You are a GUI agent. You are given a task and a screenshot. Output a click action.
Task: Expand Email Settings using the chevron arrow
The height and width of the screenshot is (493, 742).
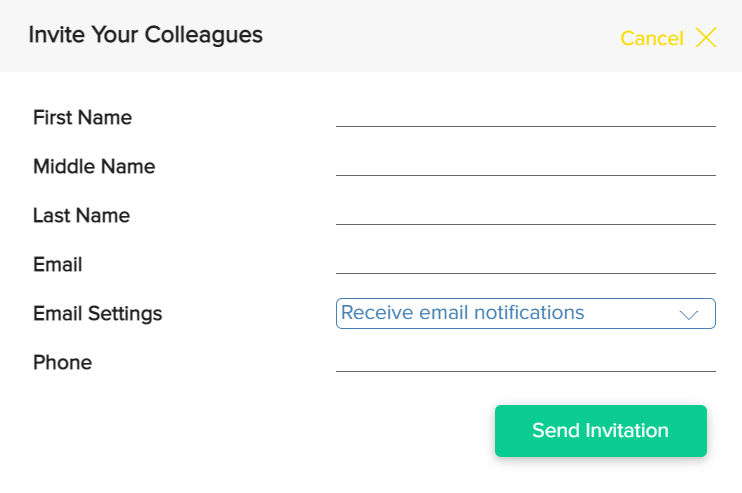(x=688, y=314)
